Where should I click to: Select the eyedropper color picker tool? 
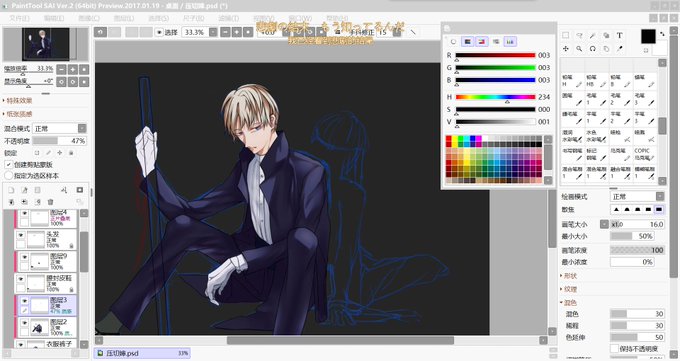[x=619, y=49]
